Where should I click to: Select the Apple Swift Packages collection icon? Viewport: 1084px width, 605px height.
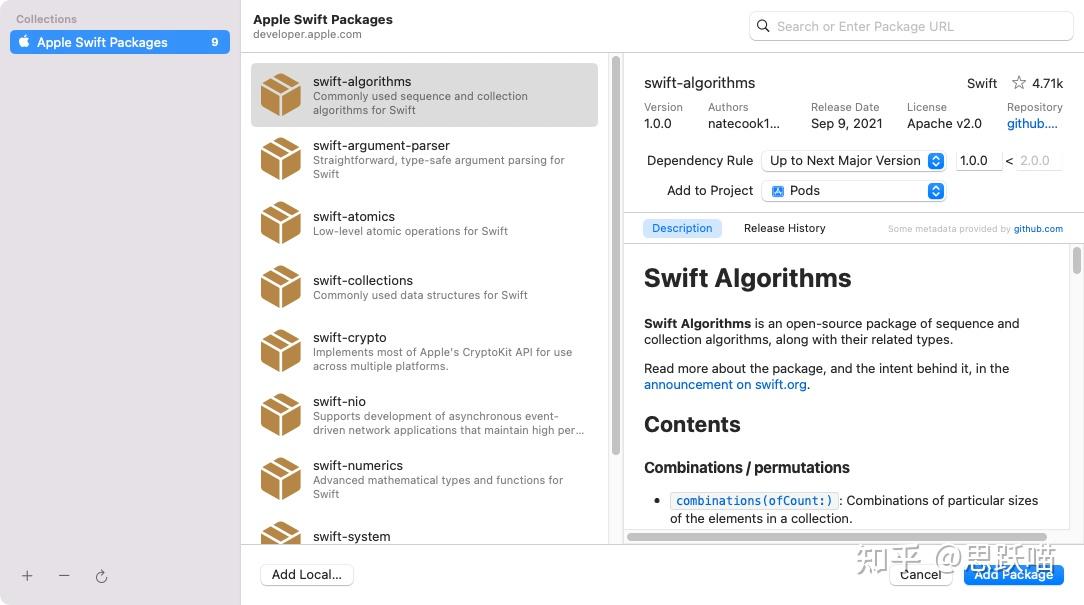click(23, 42)
